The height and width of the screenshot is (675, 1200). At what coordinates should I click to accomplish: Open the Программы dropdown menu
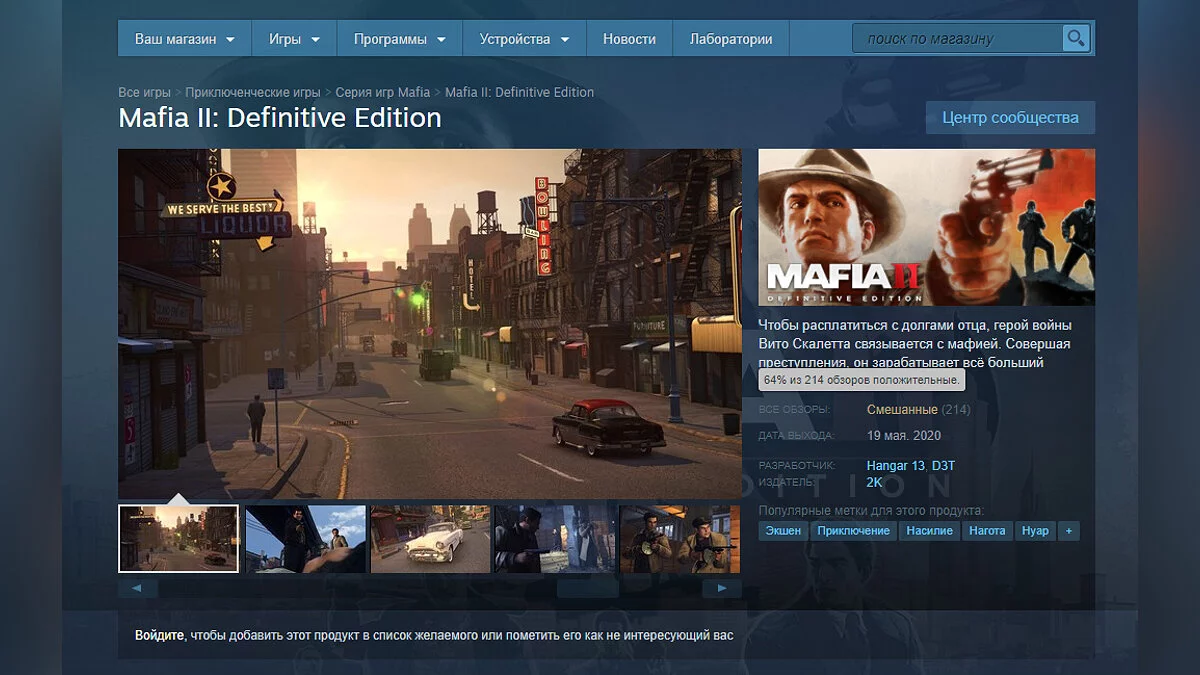click(x=399, y=39)
